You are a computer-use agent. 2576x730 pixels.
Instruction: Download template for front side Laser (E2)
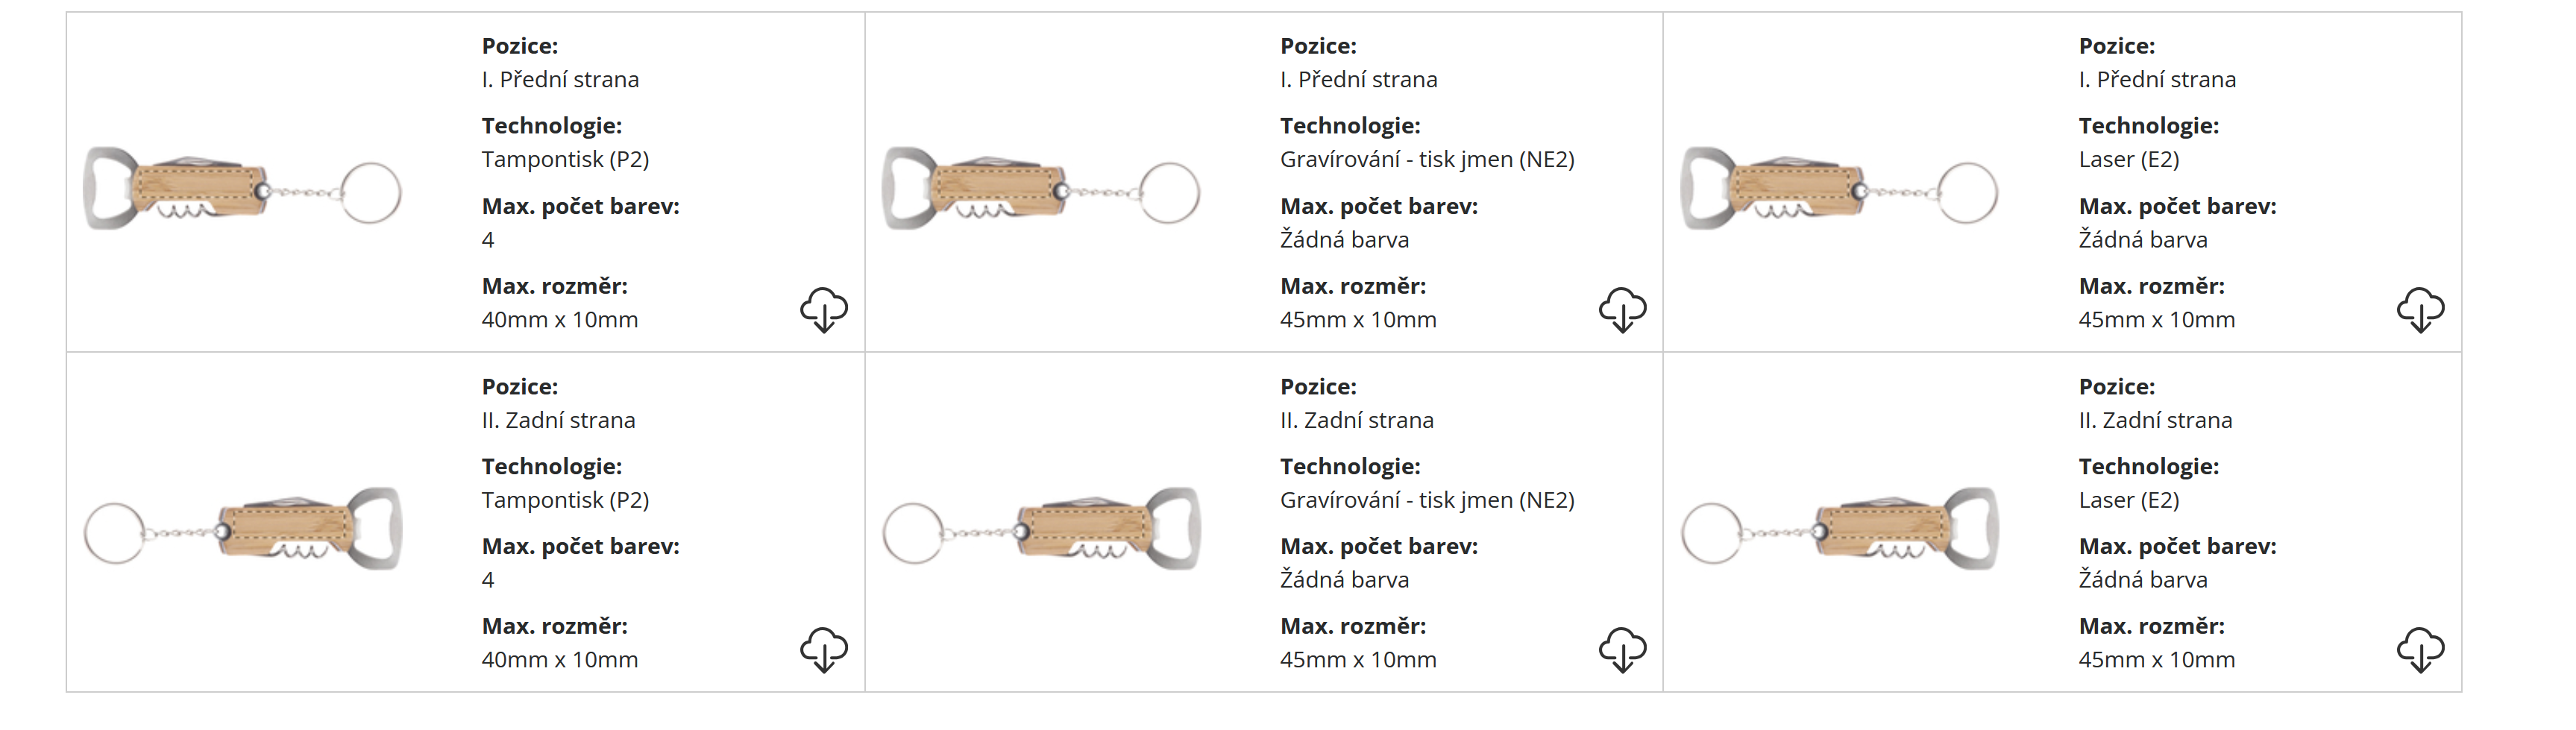coord(2420,309)
